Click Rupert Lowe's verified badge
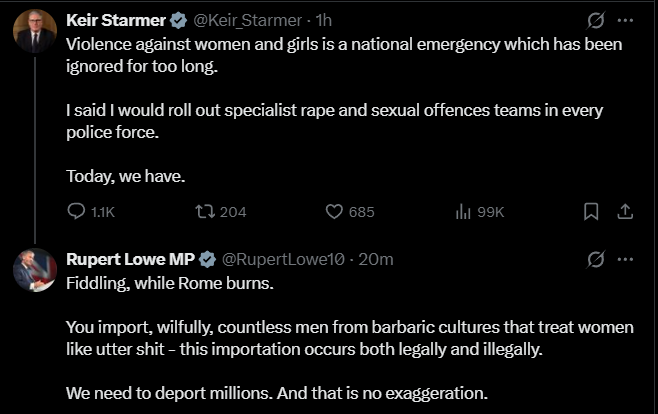The image size is (658, 414). (208, 260)
